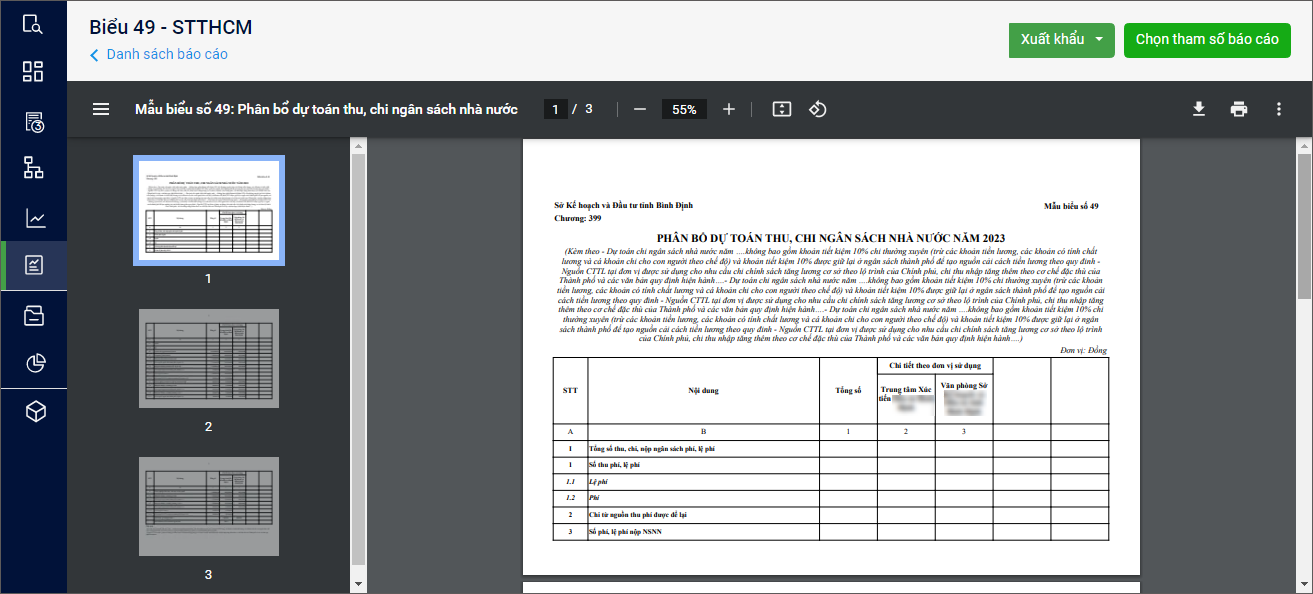The image size is (1313, 594).
Task: Open the dashboard grid icon in sidebar
Action: click(x=33, y=71)
